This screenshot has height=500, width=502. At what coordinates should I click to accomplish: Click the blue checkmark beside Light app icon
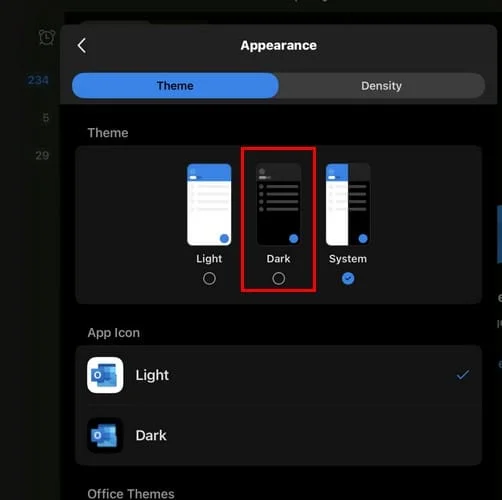463,375
